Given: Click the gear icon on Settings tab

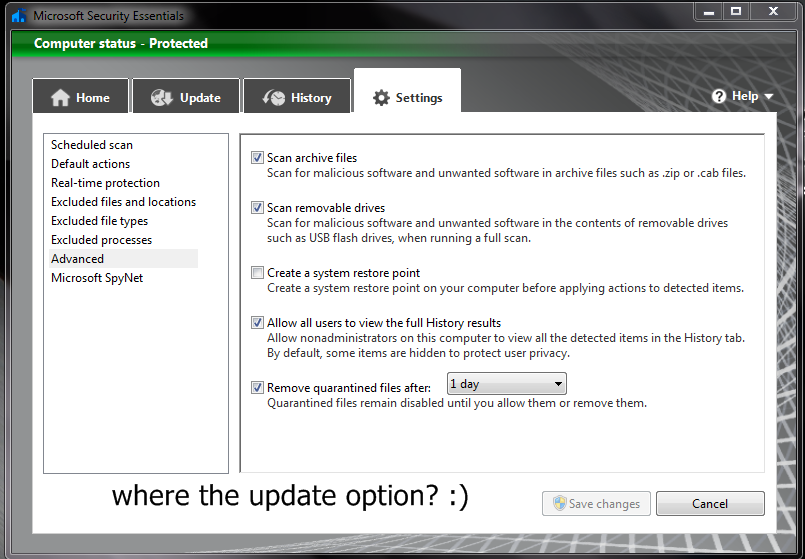Looking at the screenshot, I should 381,98.
